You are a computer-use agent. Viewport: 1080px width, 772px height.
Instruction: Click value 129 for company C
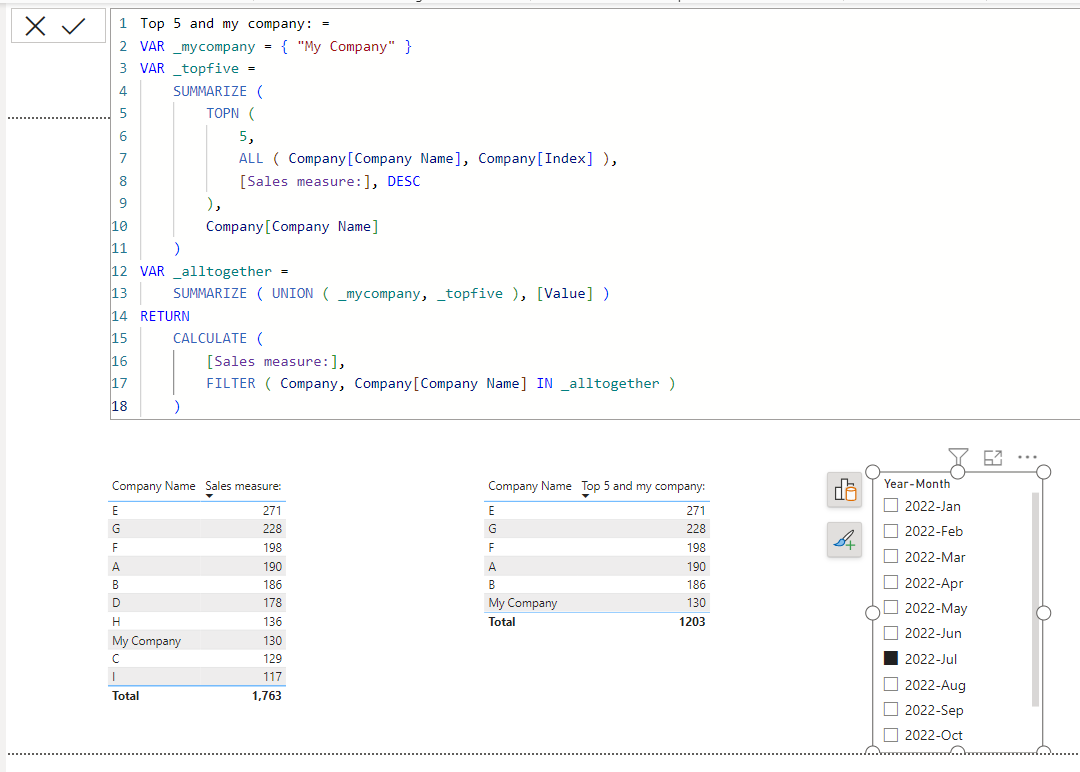click(273, 658)
